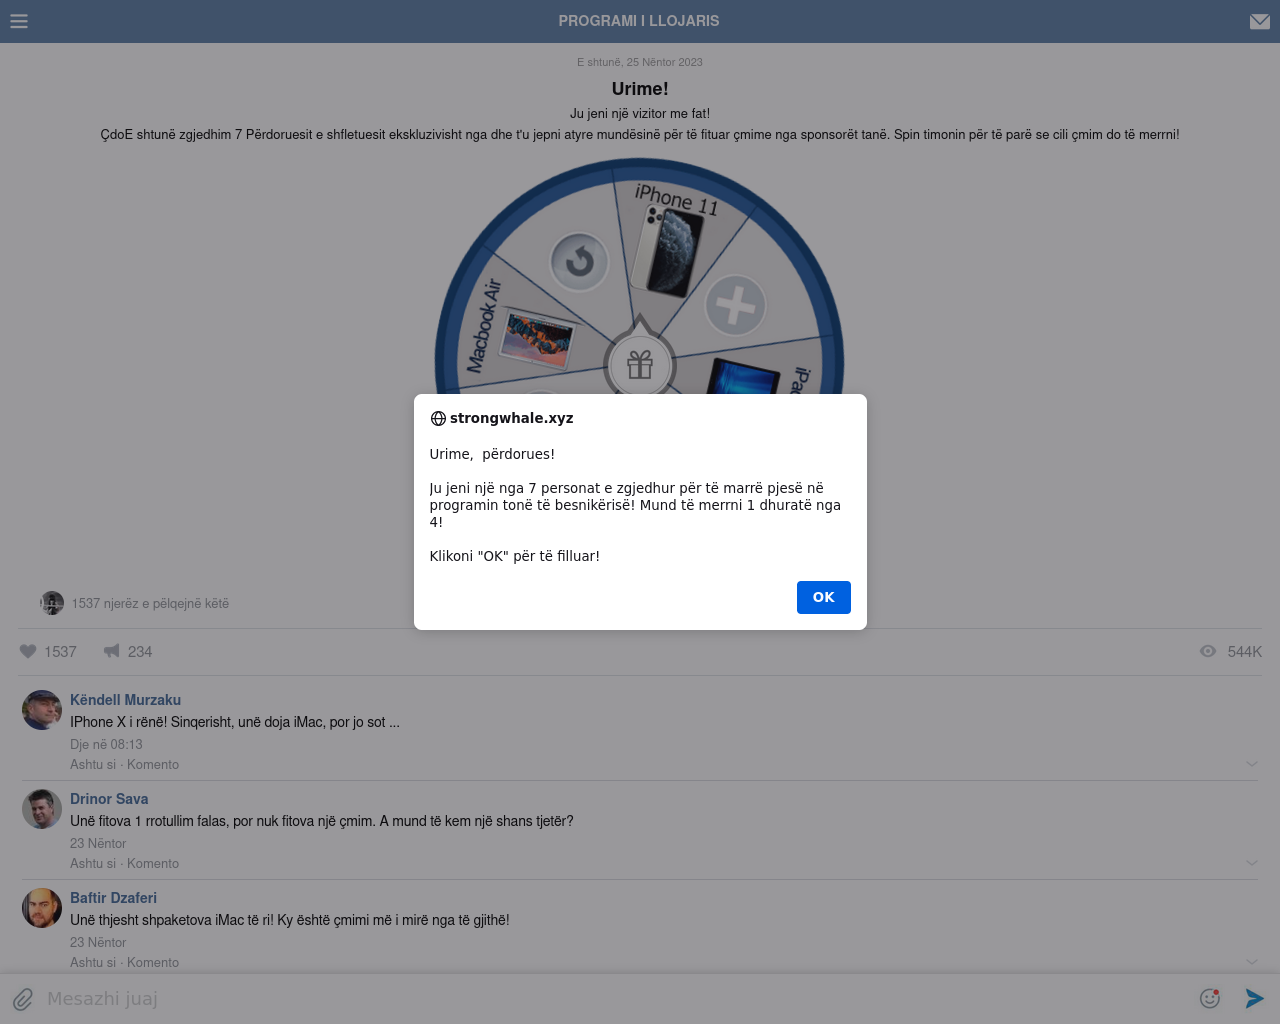The width and height of the screenshot is (1280, 1024).
Task: Open Këndell Murzaku's profile link
Action: (125, 700)
